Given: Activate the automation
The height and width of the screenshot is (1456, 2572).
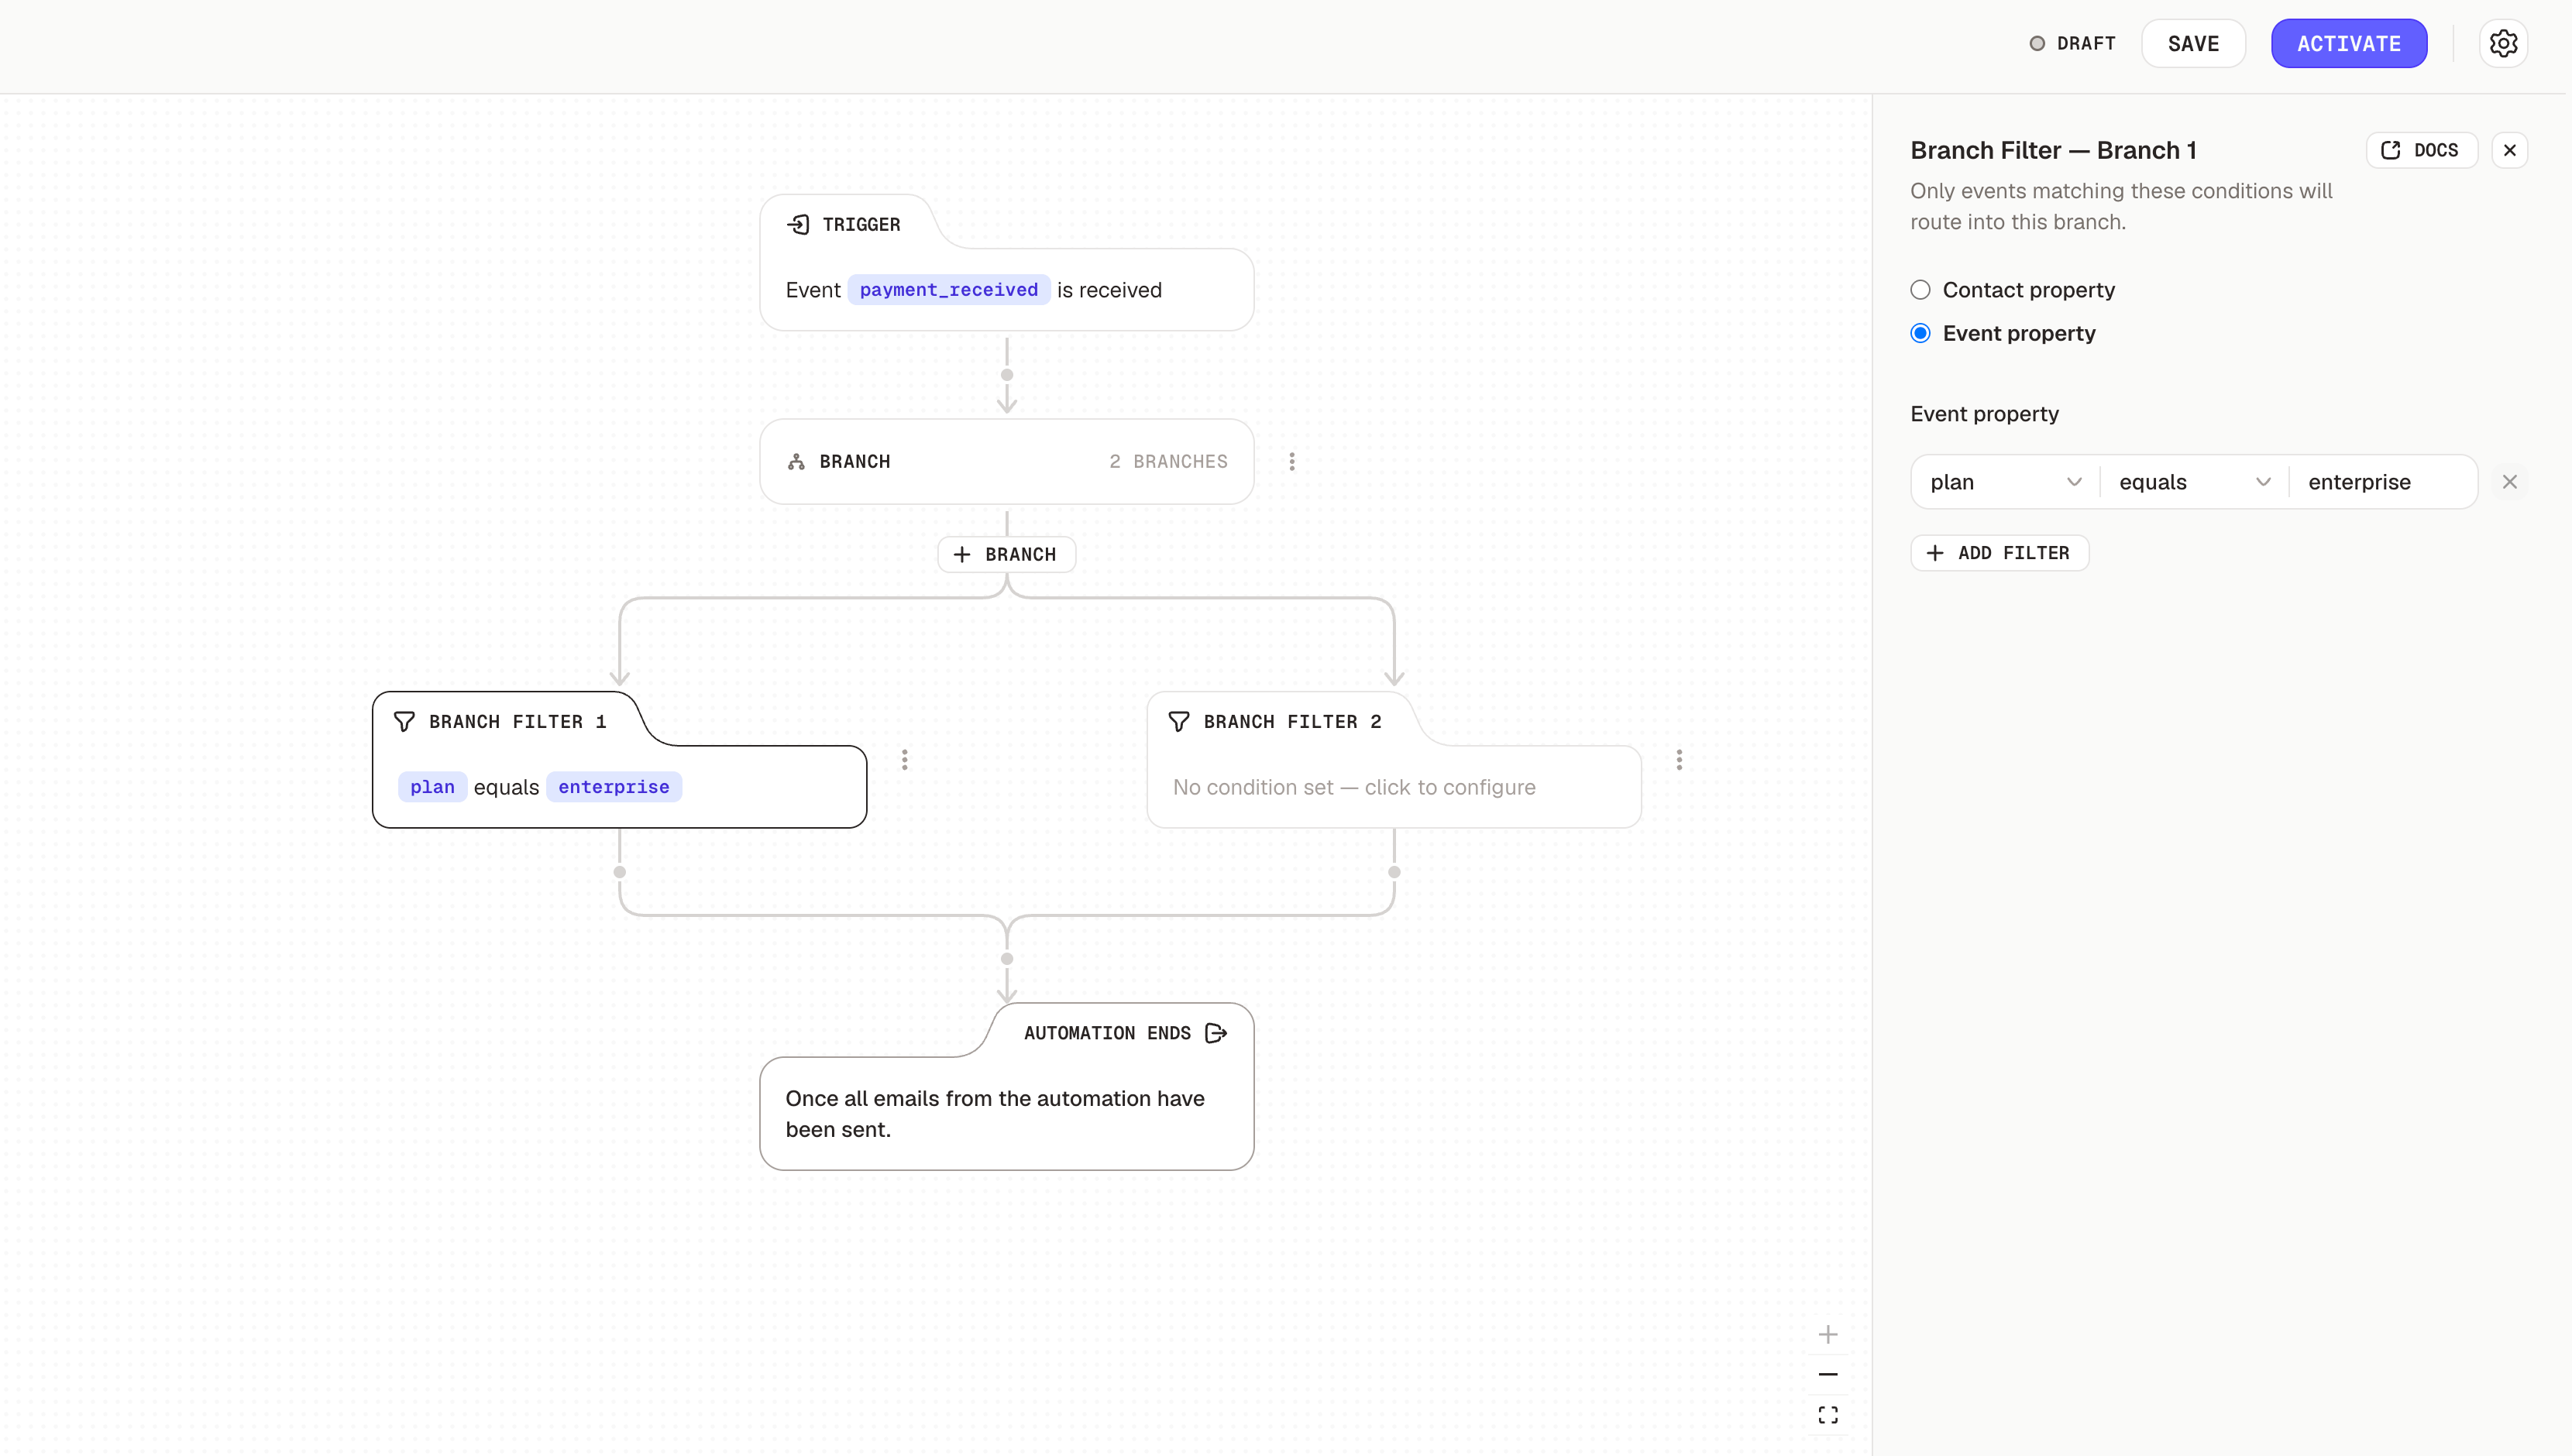Looking at the screenshot, I should pos(2348,44).
